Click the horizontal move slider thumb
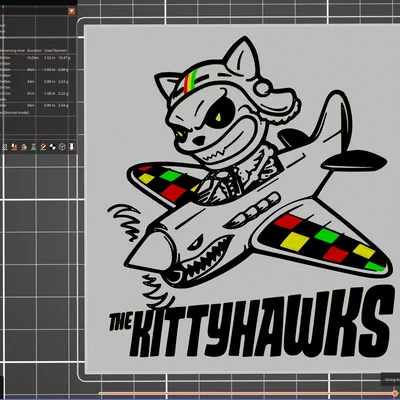 [395, 393]
